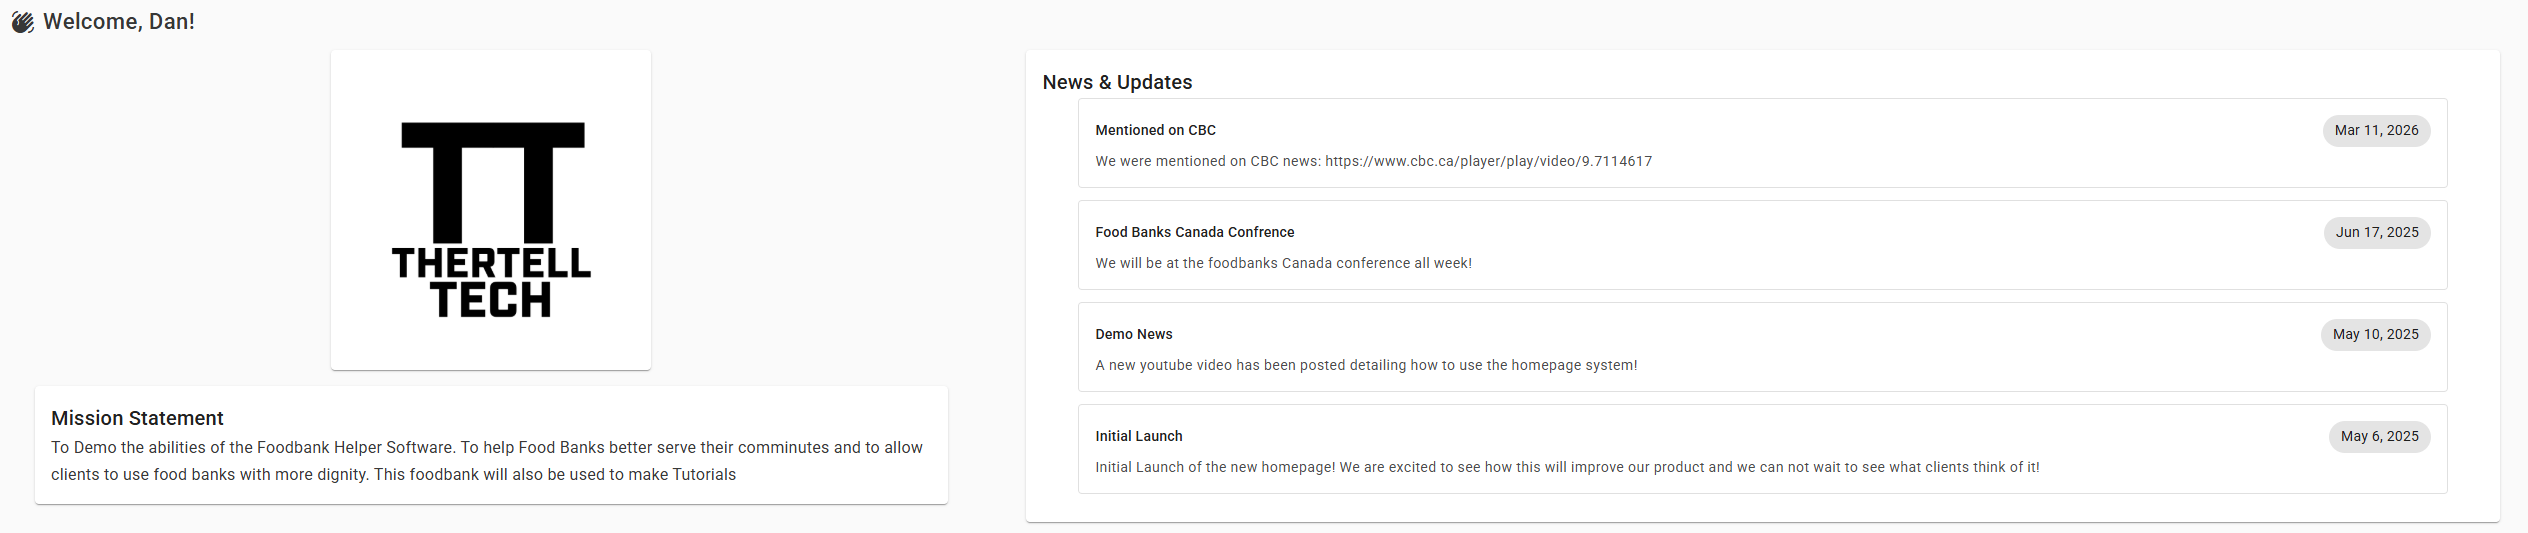Click the Mar 11, 2026 date chip
Screen dimensions: 2528x533
click(2376, 130)
